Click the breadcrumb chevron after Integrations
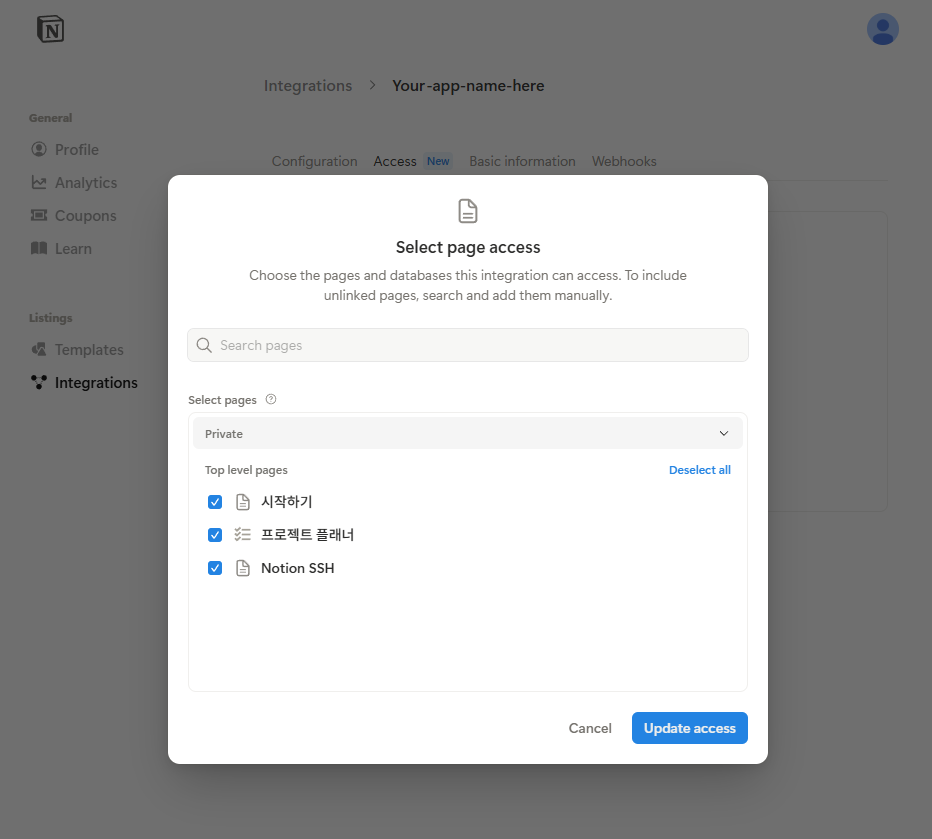This screenshot has width=932, height=839. 372,85
